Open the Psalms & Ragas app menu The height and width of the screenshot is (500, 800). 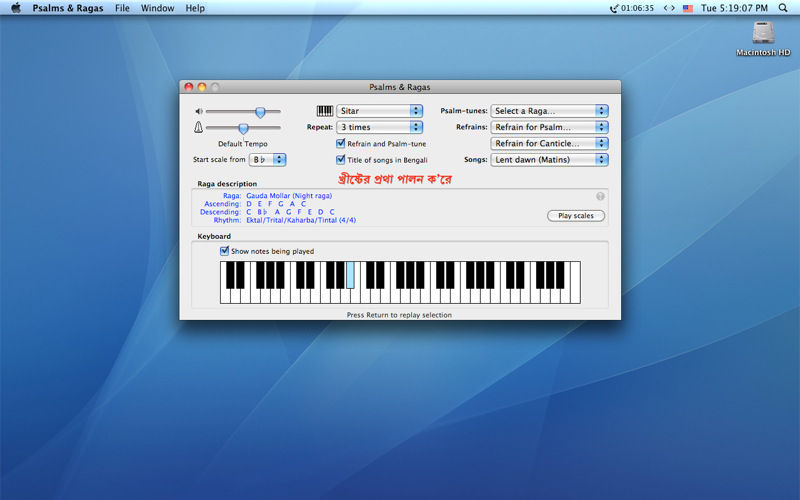click(68, 8)
